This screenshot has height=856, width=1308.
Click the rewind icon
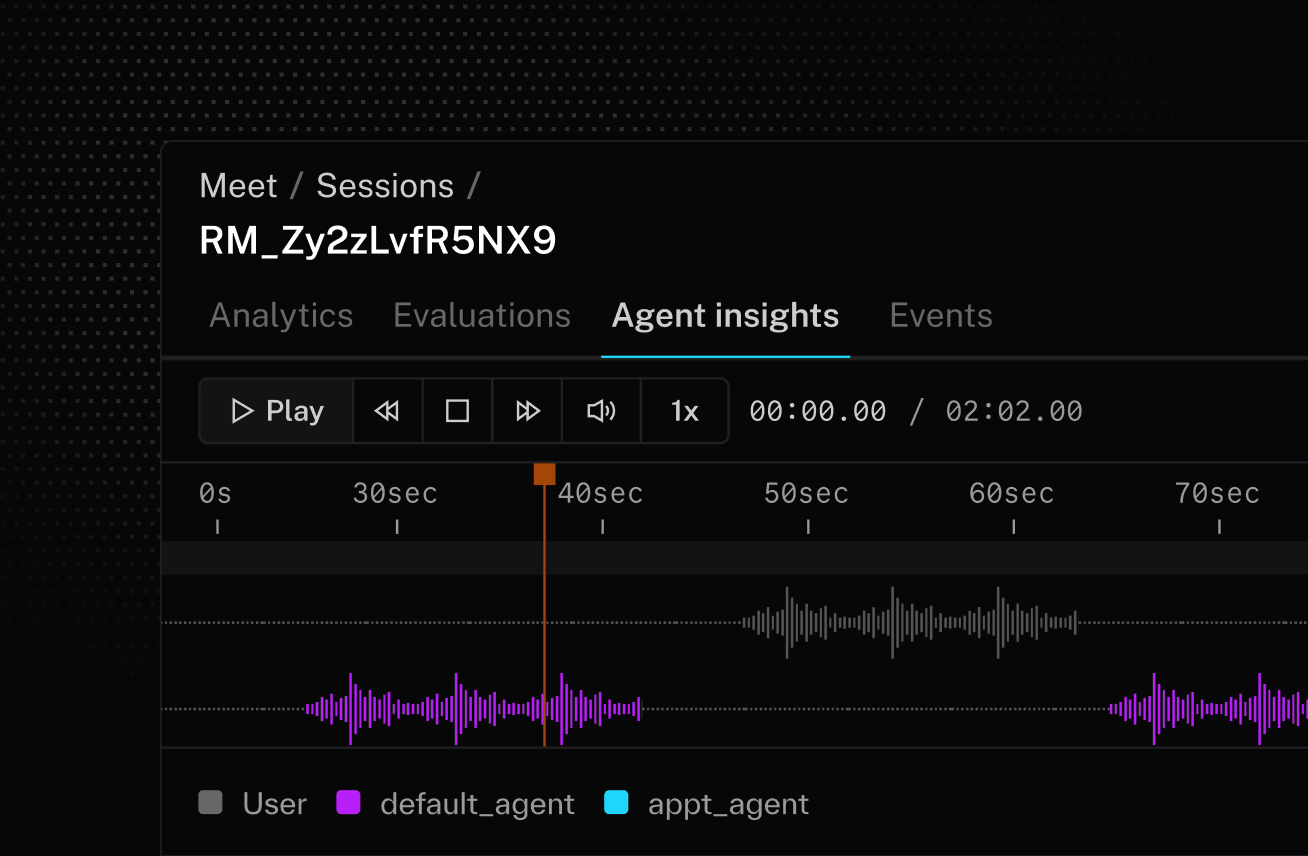click(388, 410)
